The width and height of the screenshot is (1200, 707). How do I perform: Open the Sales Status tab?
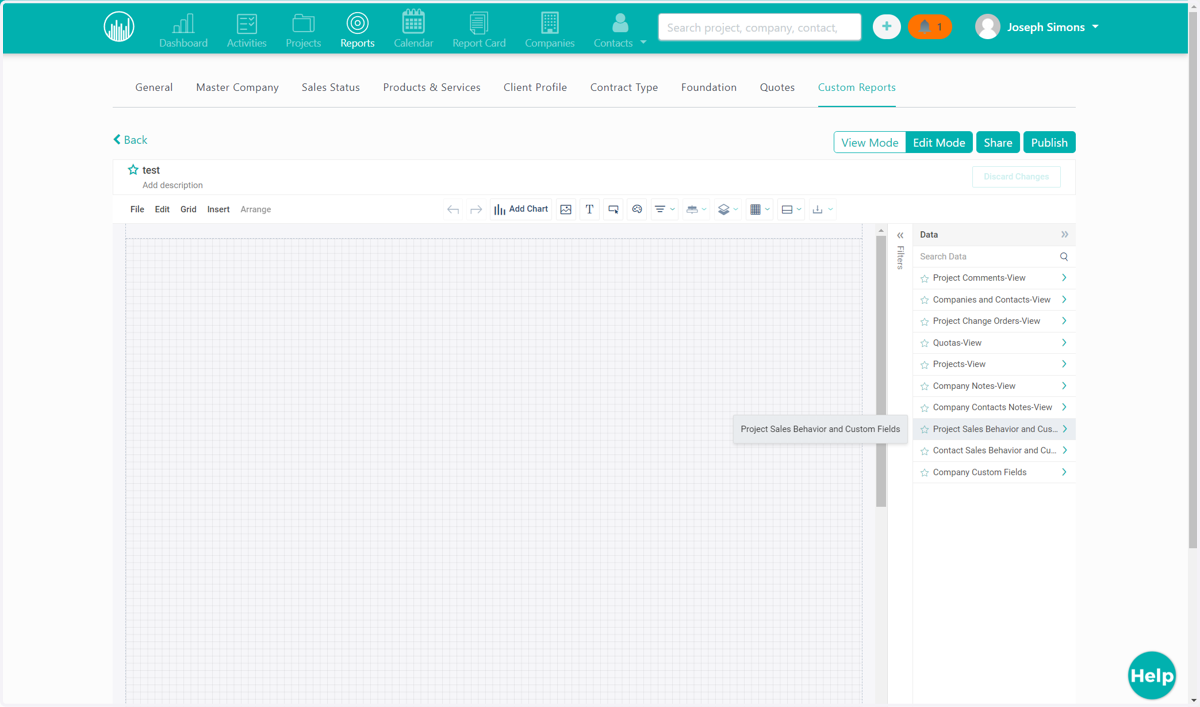(x=331, y=87)
